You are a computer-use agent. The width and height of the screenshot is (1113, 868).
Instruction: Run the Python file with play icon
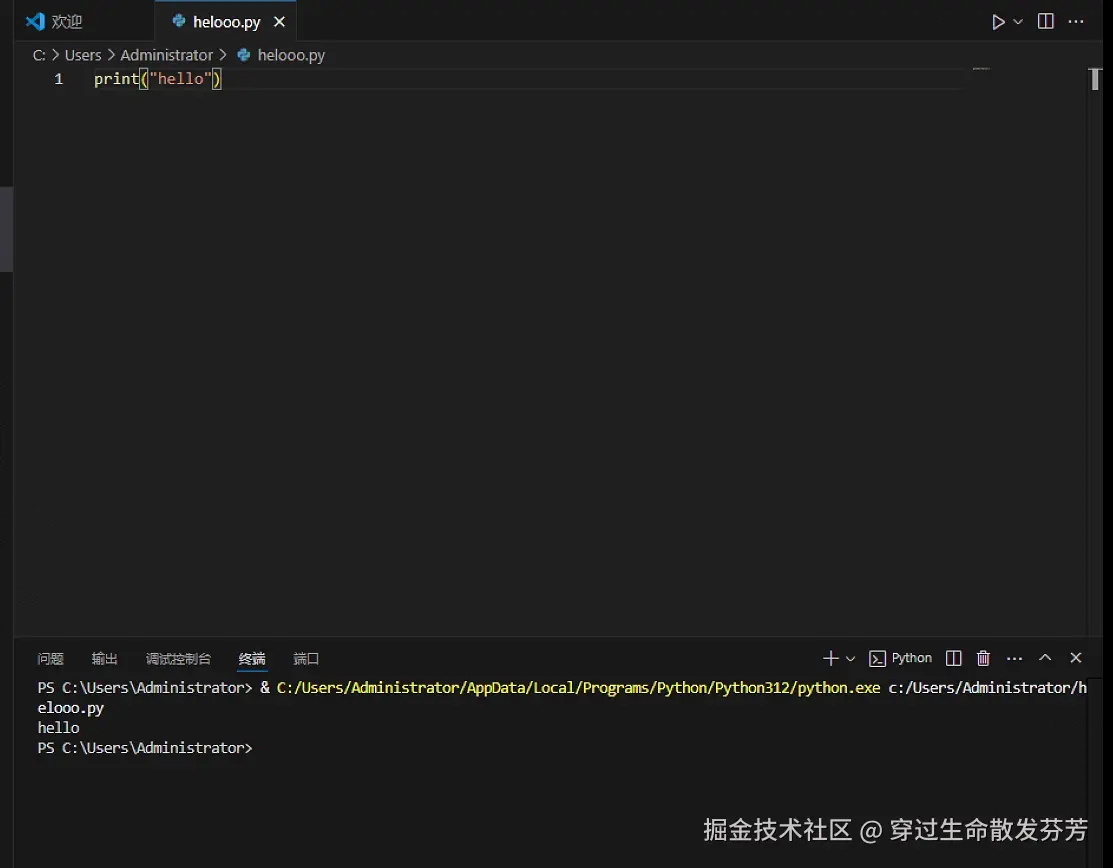coord(998,22)
